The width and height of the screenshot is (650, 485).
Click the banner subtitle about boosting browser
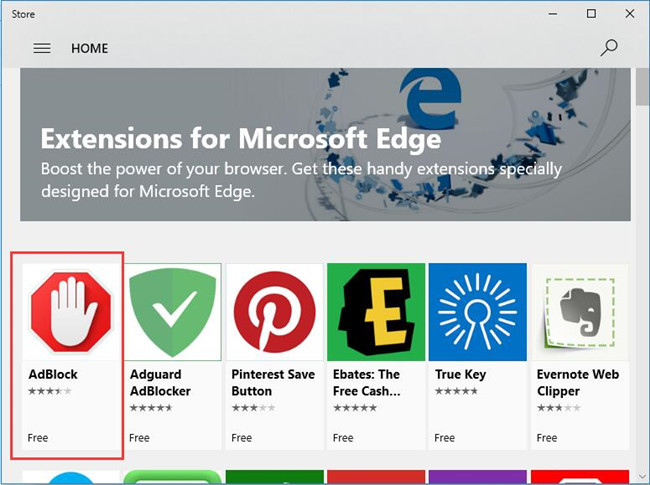click(301, 180)
